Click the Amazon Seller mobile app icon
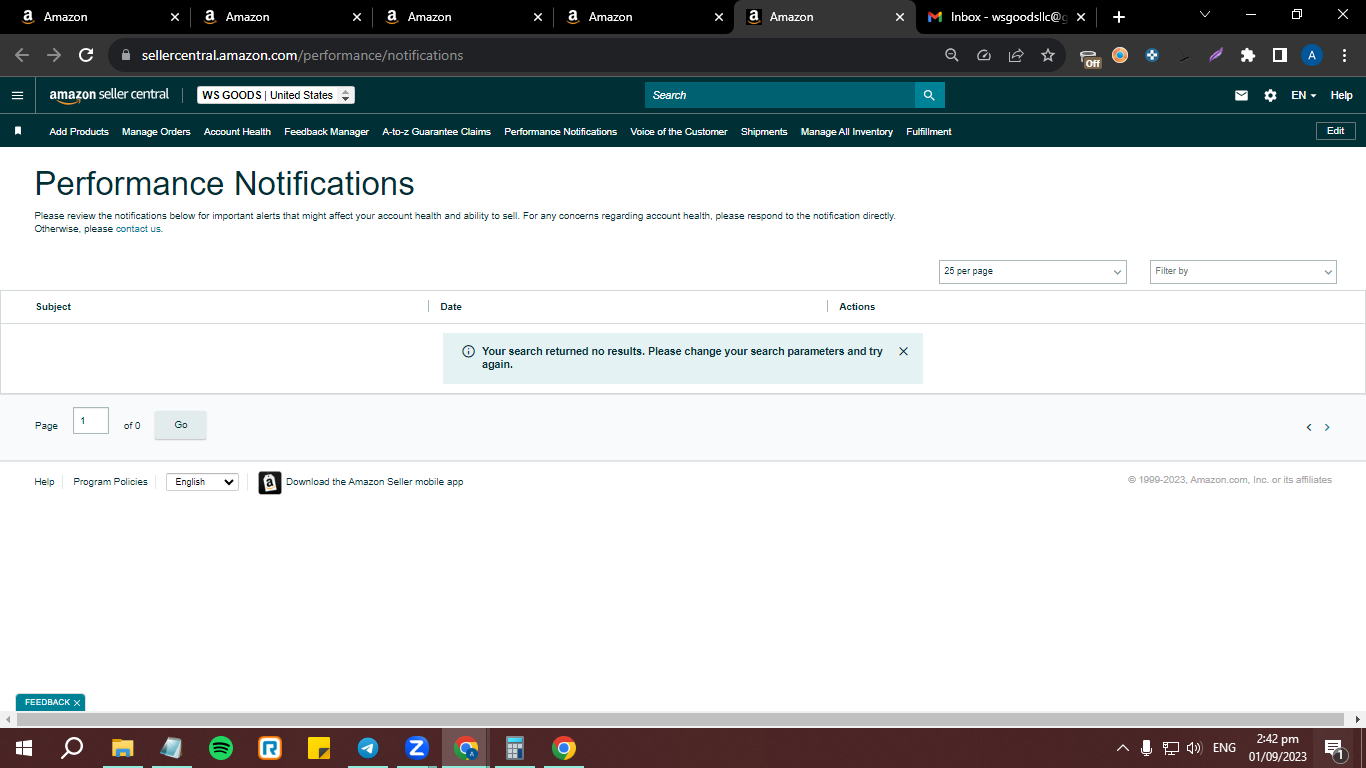This screenshot has width=1366, height=768. (270, 482)
